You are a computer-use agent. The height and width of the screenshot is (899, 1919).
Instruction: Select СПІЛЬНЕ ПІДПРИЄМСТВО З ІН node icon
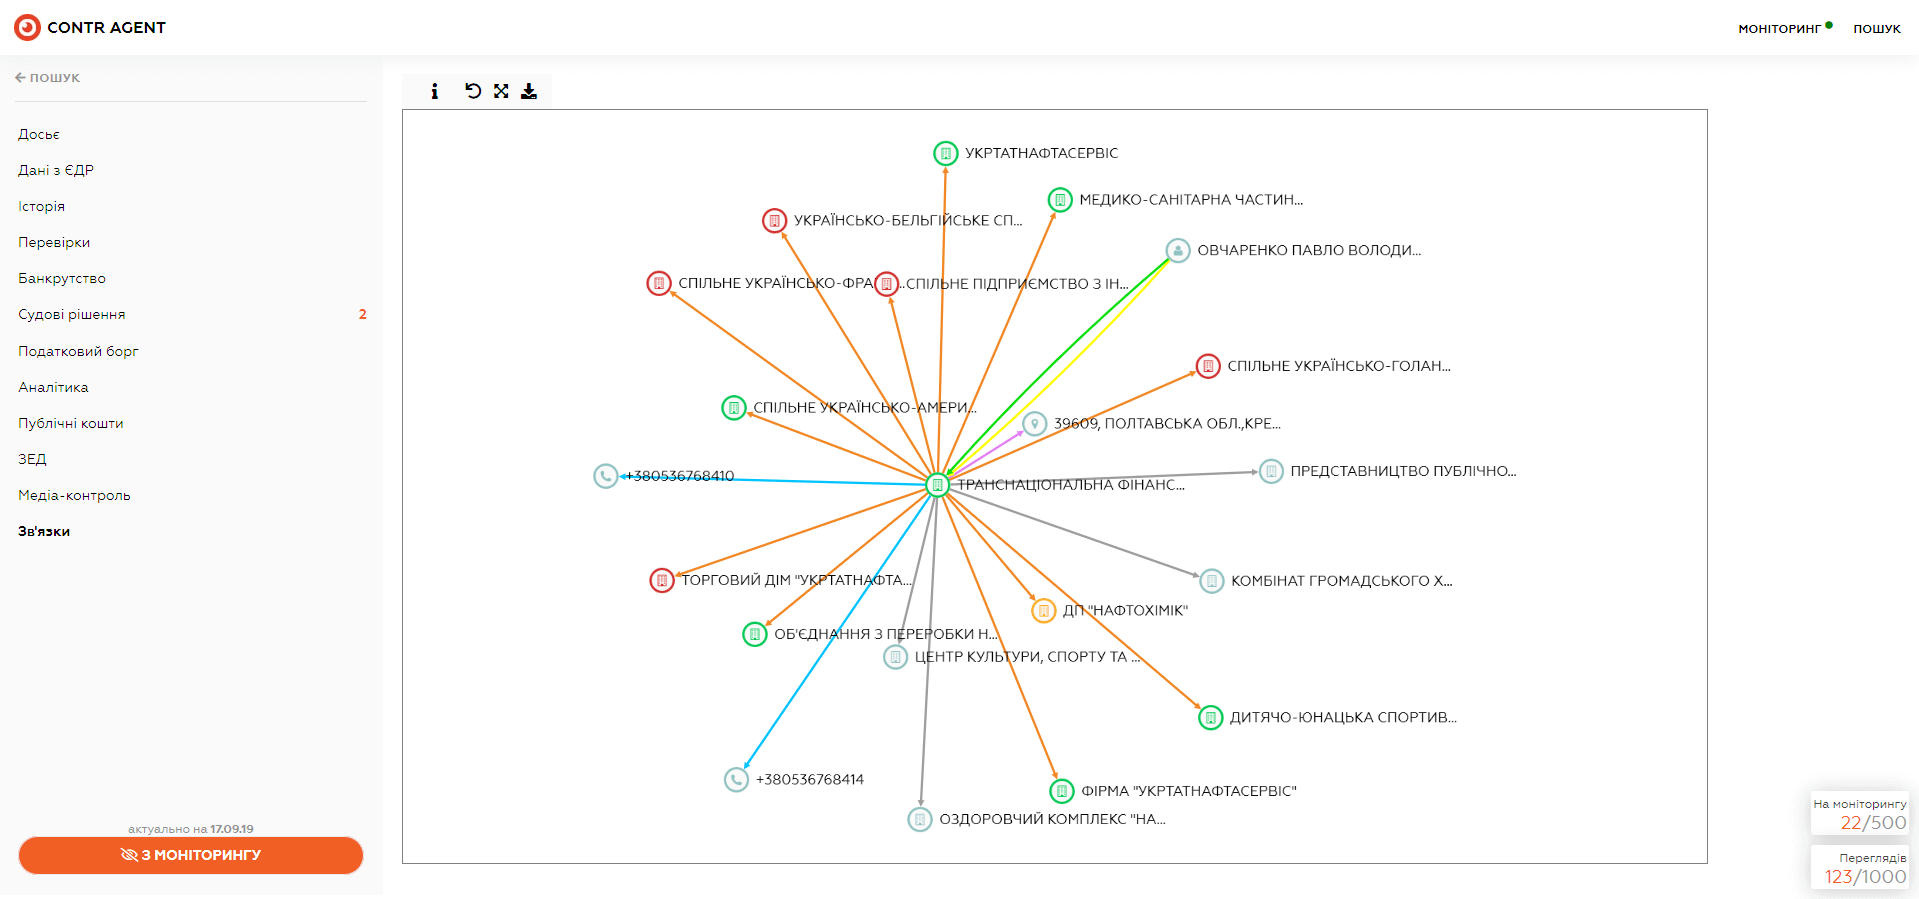tap(886, 284)
